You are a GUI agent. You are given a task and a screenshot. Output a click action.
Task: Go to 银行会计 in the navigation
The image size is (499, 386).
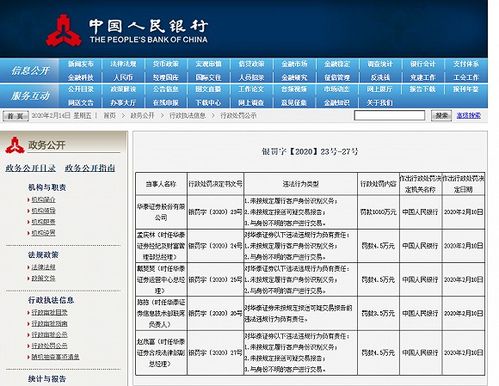(423, 64)
